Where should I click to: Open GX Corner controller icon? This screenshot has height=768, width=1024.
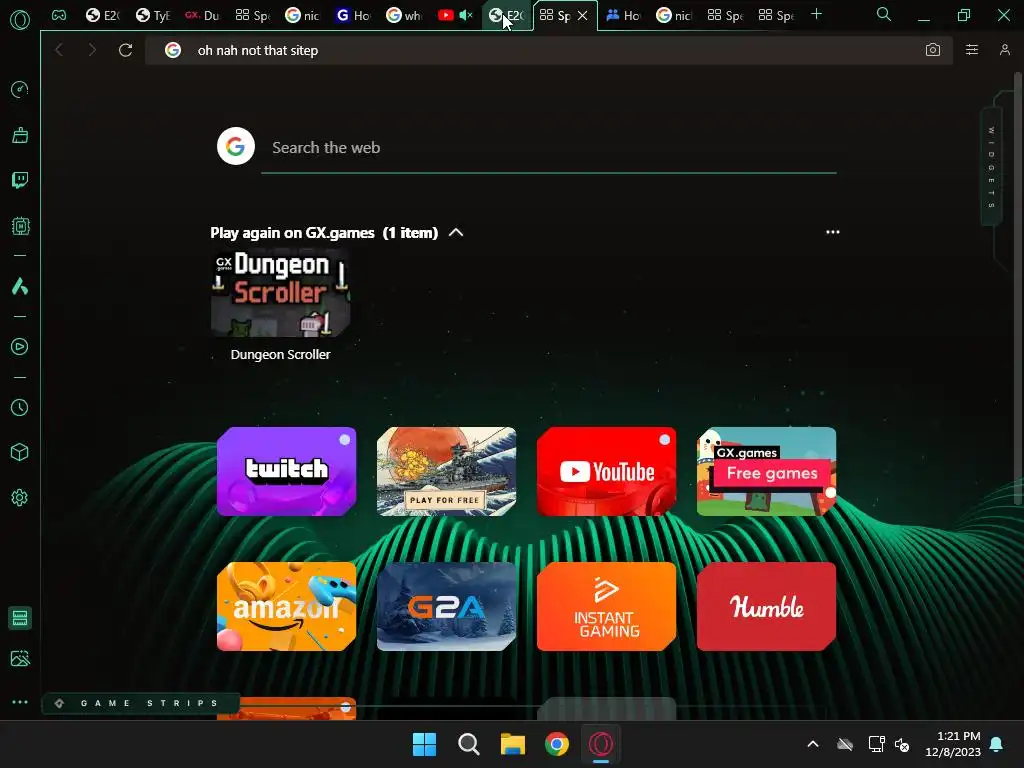click(x=59, y=15)
